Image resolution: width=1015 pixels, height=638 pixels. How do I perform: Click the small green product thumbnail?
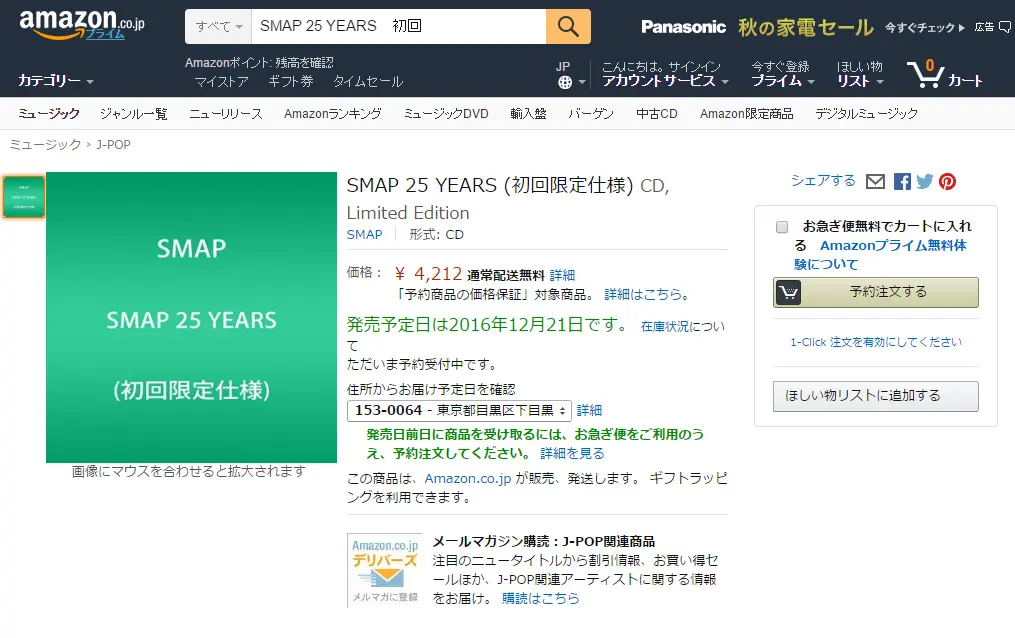click(24, 197)
